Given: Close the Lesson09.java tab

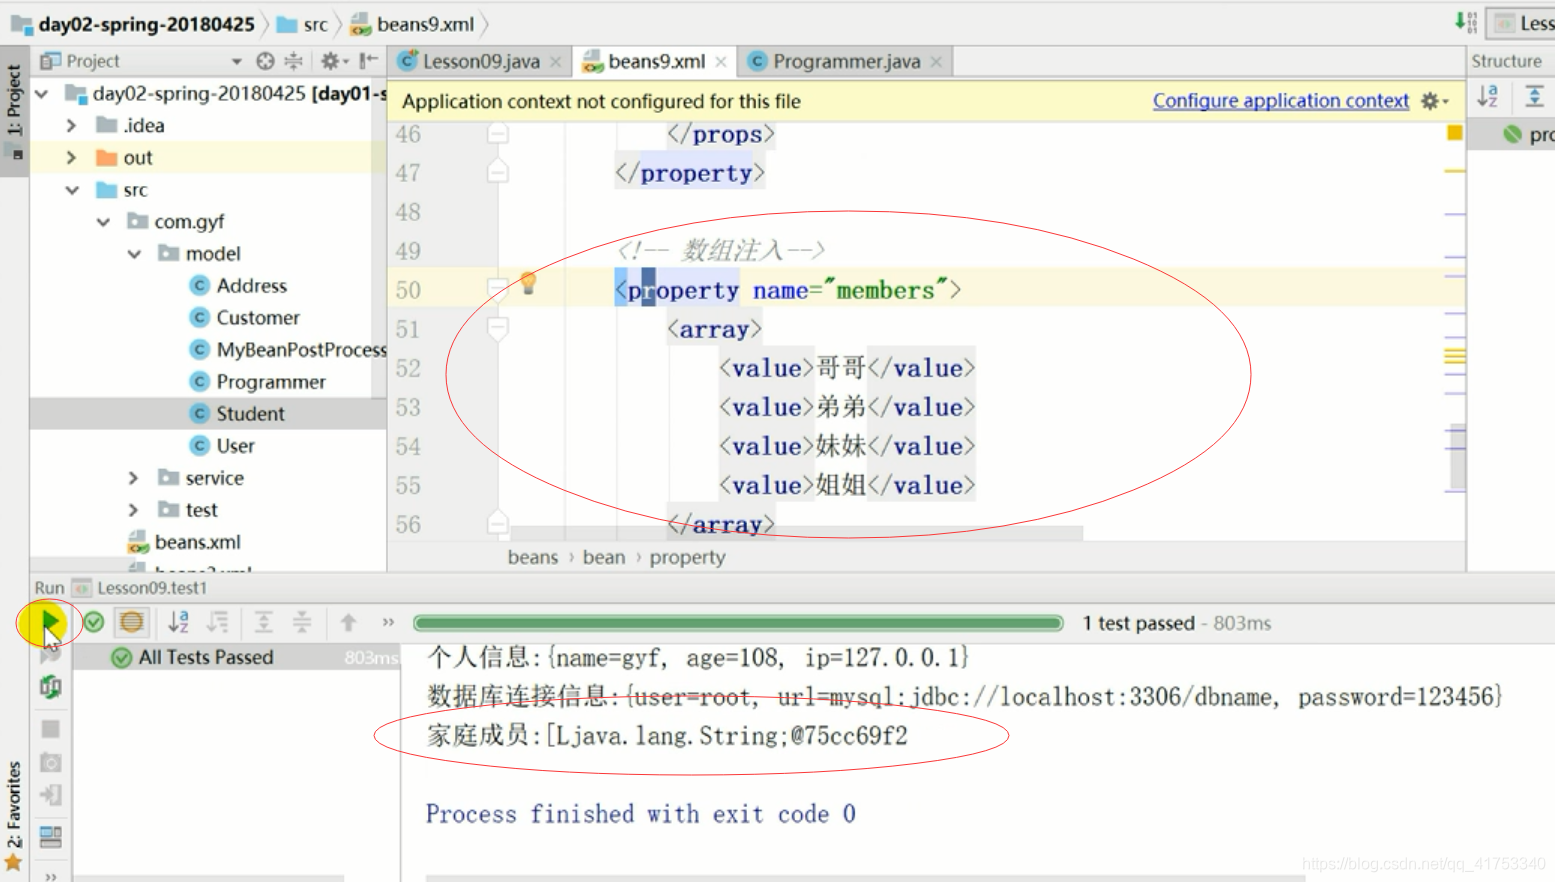Looking at the screenshot, I should pyautogui.click(x=556, y=62).
